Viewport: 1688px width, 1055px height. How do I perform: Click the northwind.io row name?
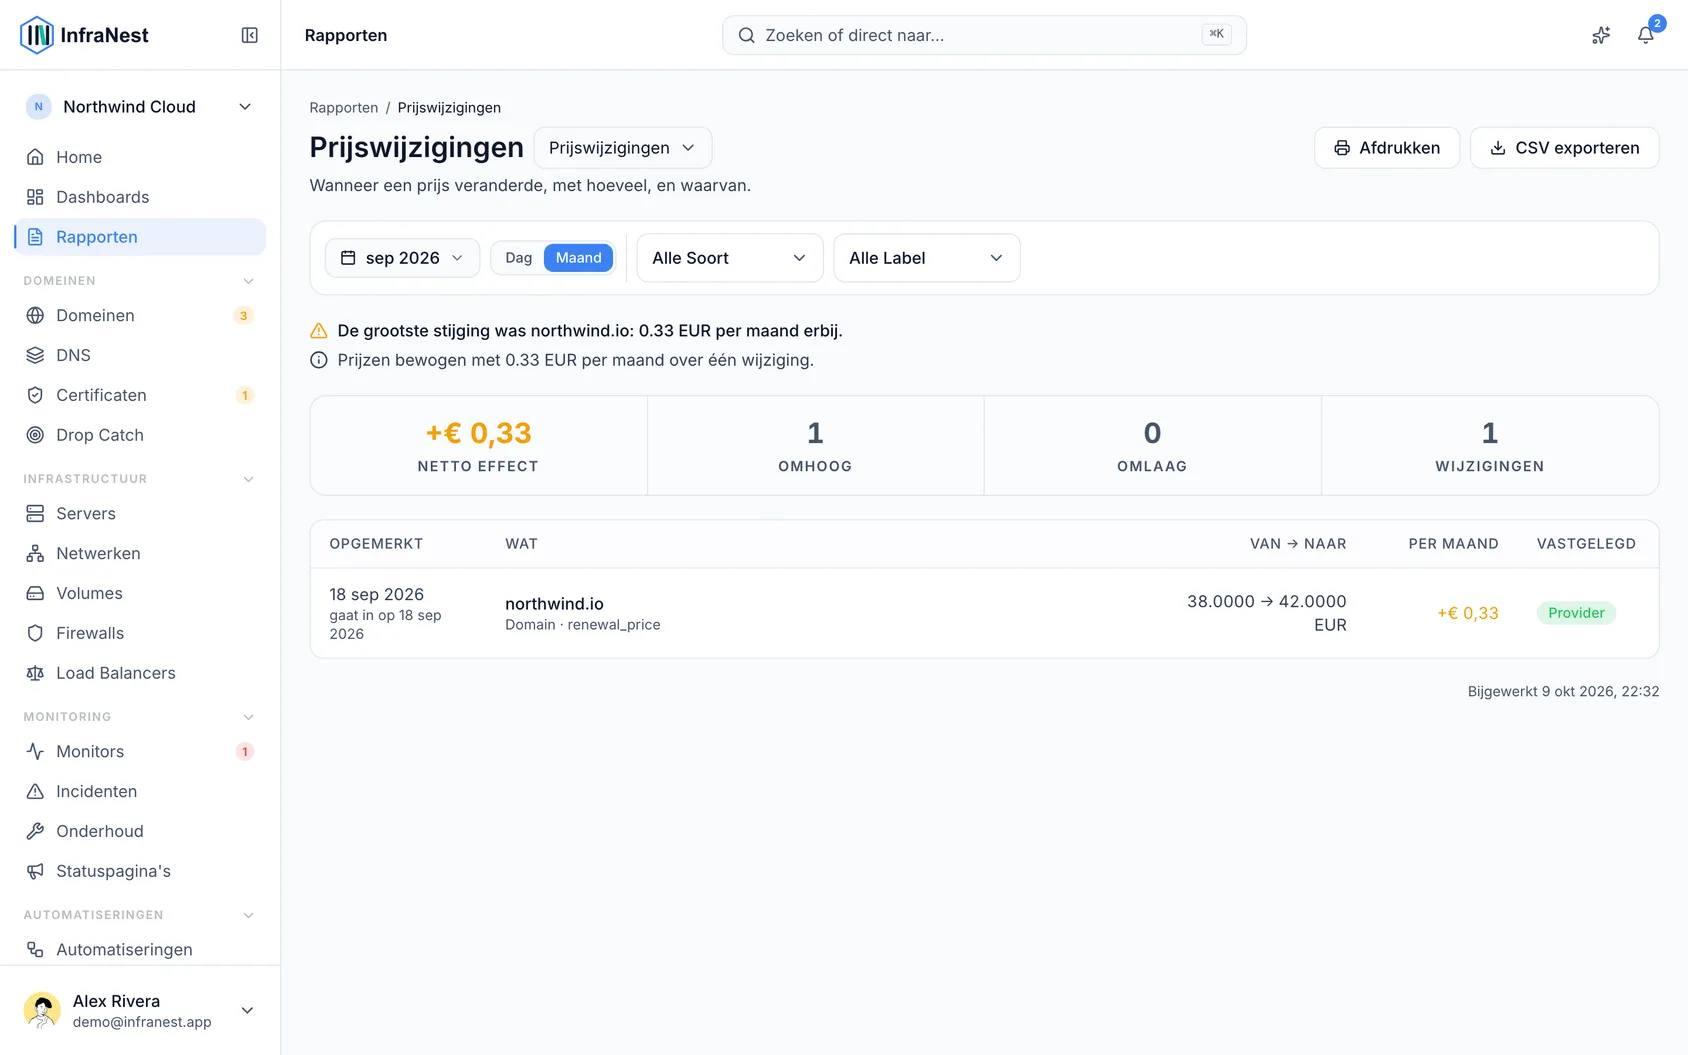click(554, 604)
